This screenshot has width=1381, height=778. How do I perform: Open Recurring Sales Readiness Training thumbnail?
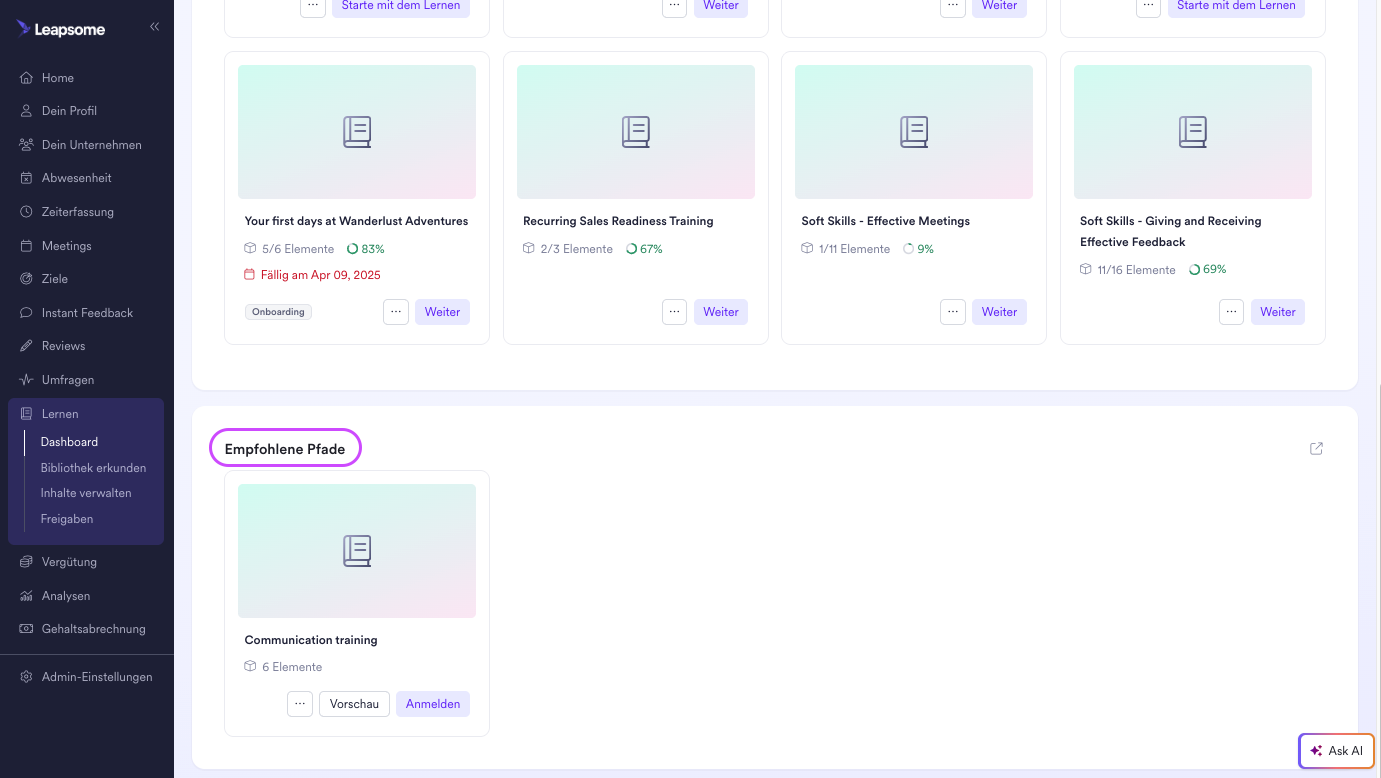[x=636, y=132]
